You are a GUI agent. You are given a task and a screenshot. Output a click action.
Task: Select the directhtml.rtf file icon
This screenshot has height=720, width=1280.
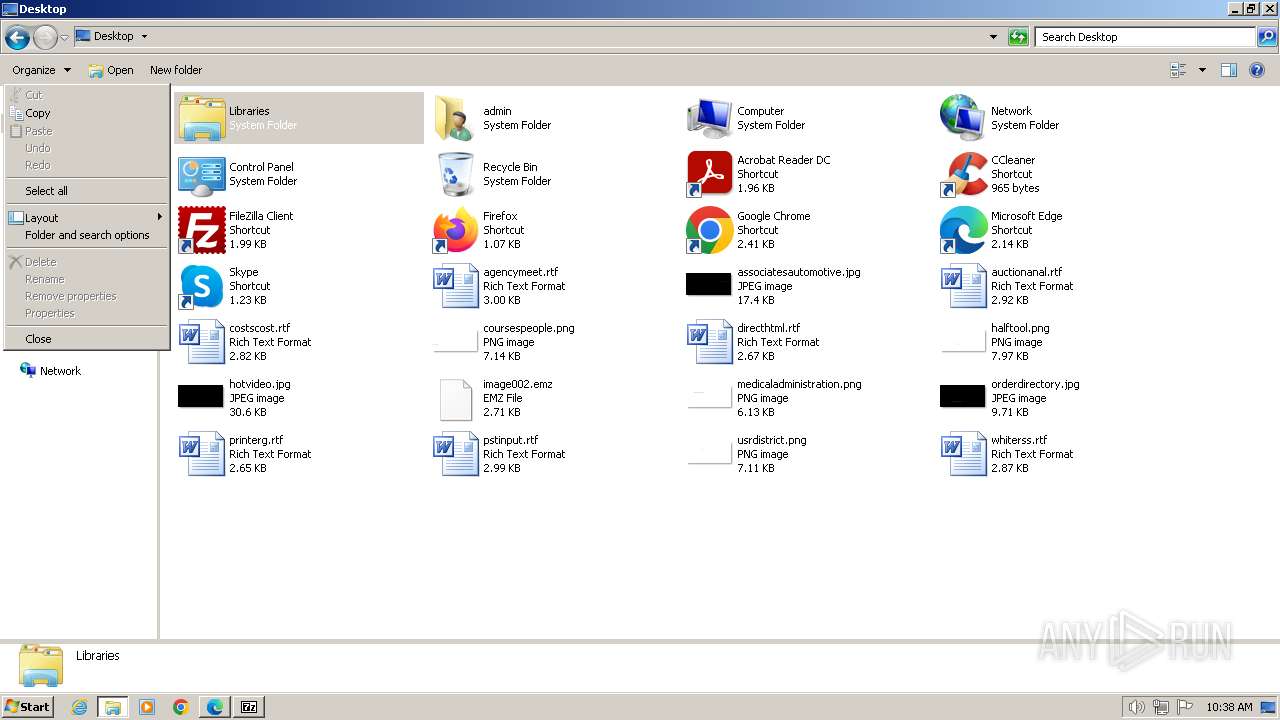click(710, 342)
